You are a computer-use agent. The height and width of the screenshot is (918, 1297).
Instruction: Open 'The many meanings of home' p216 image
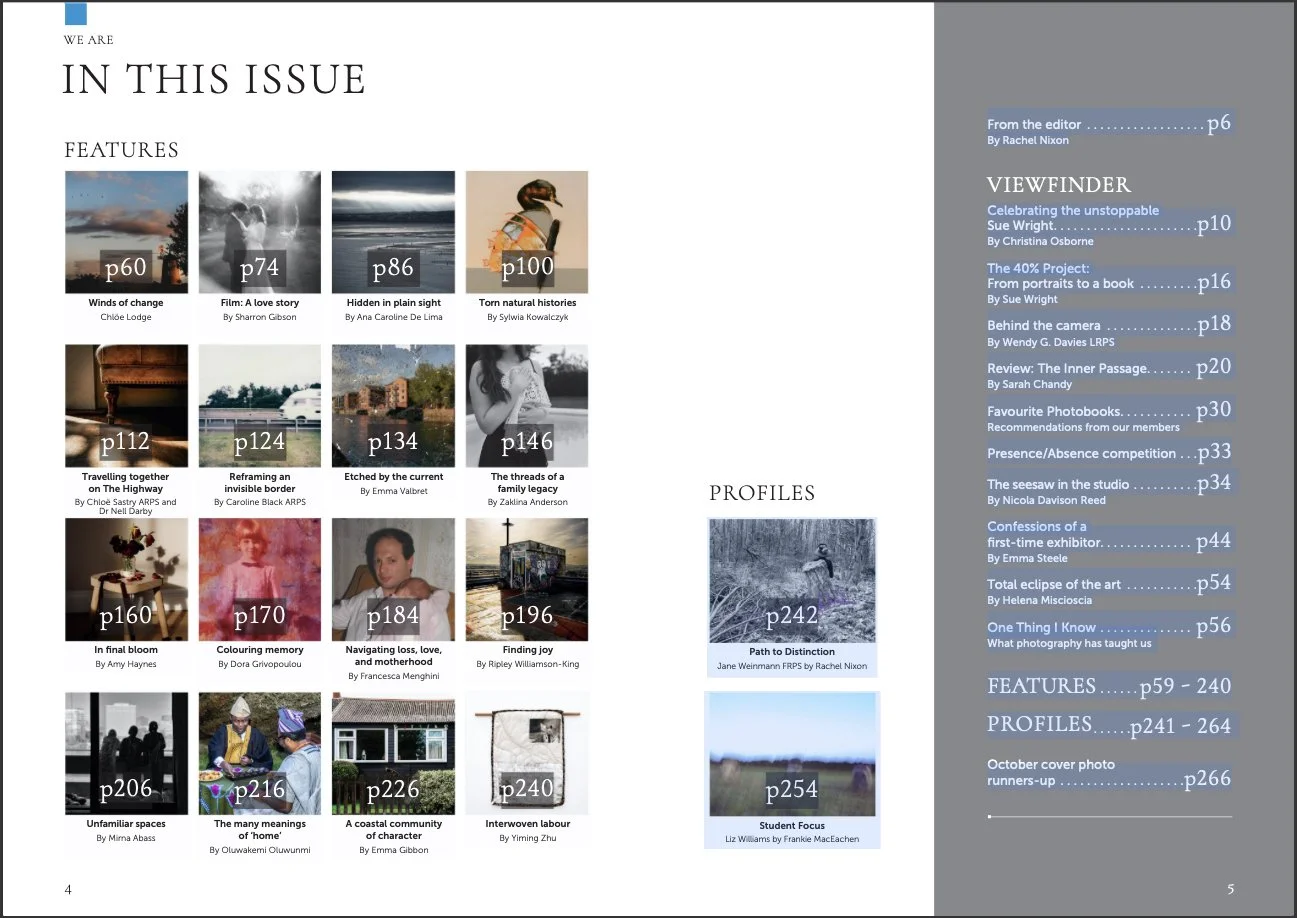pos(260,753)
